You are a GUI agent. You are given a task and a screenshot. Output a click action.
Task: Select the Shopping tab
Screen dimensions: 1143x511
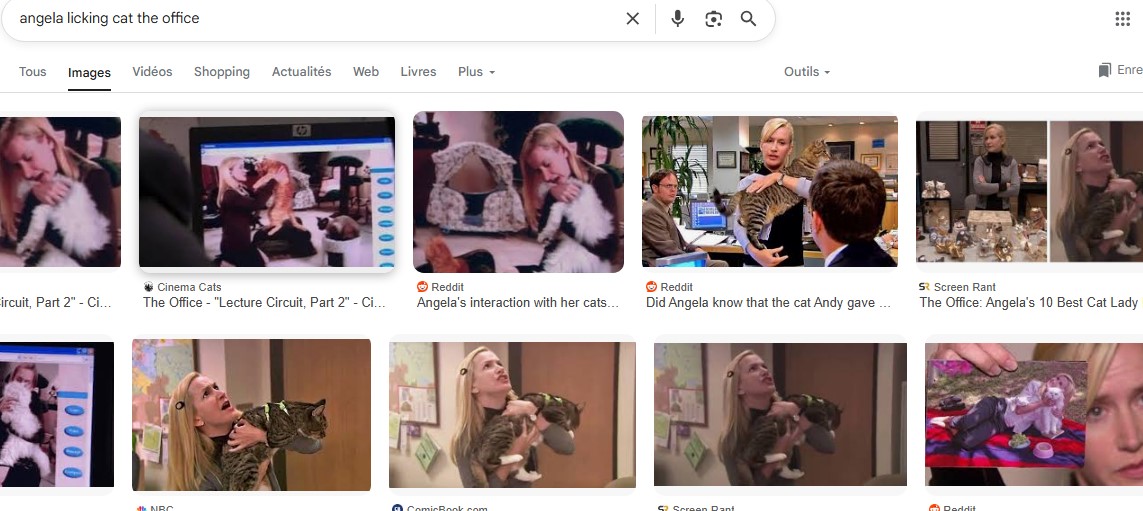[222, 71]
